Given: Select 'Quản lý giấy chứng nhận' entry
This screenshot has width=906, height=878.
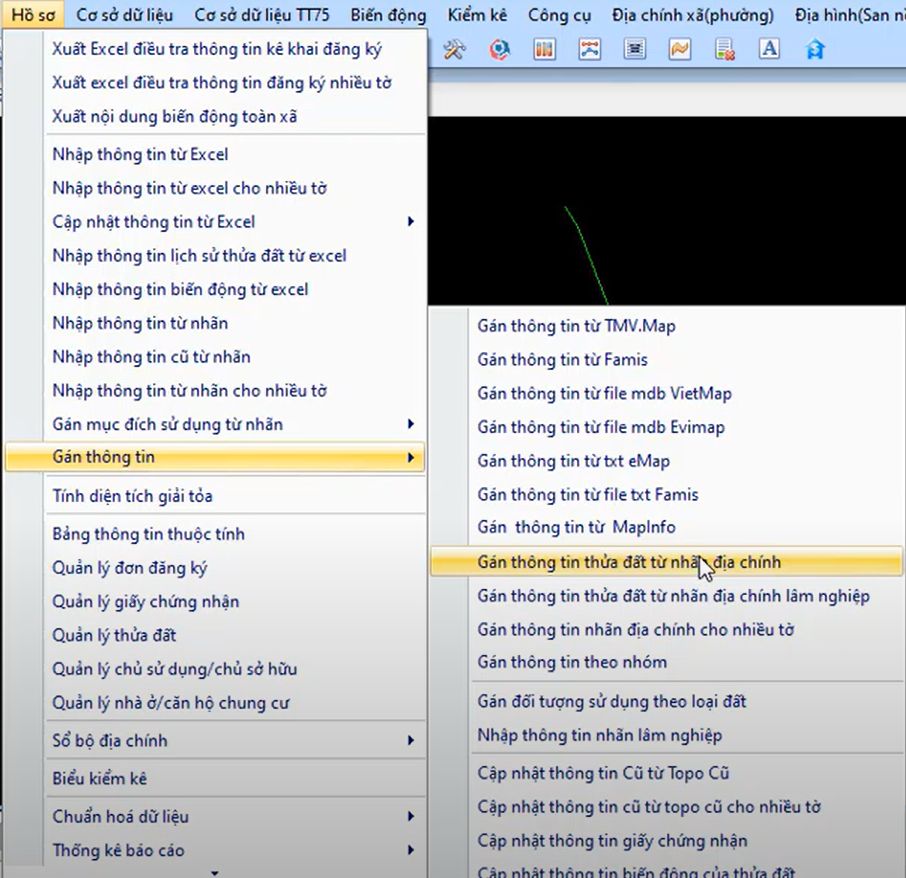Looking at the screenshot, I should point(146,602).
